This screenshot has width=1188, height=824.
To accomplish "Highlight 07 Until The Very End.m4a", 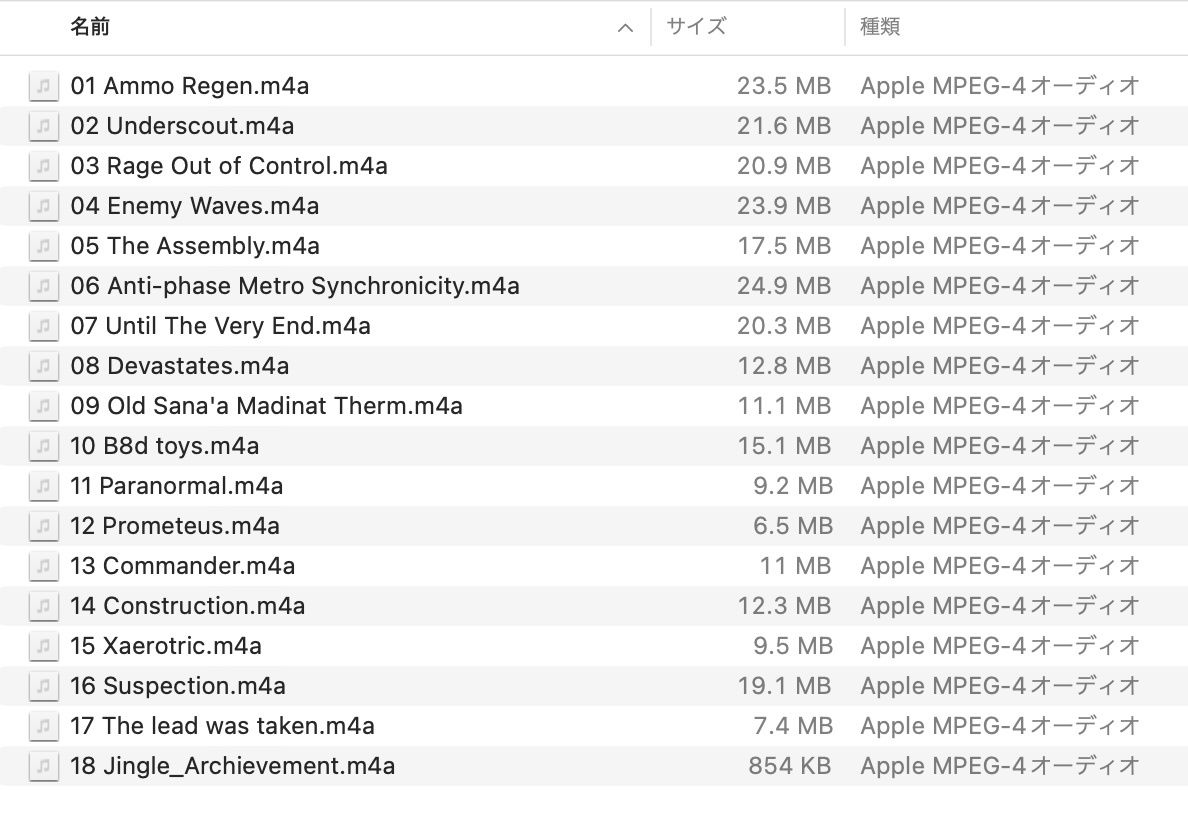I will pos(220,326).
